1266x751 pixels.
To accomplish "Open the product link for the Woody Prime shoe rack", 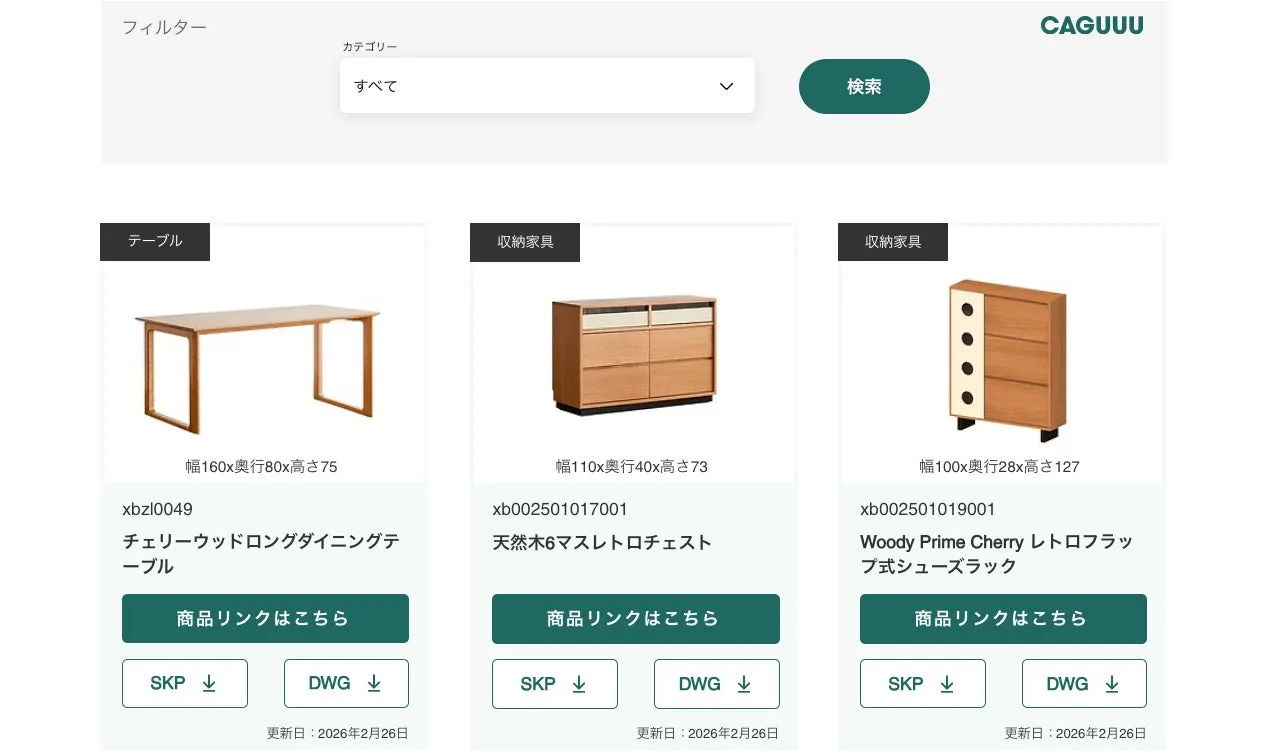I will click(x=1003, y=618).
